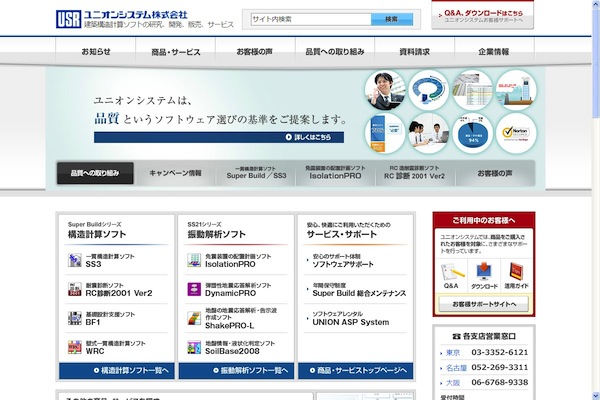
Task: Select the Super Build/SS3 banner tab
Action: coord(256,173)
